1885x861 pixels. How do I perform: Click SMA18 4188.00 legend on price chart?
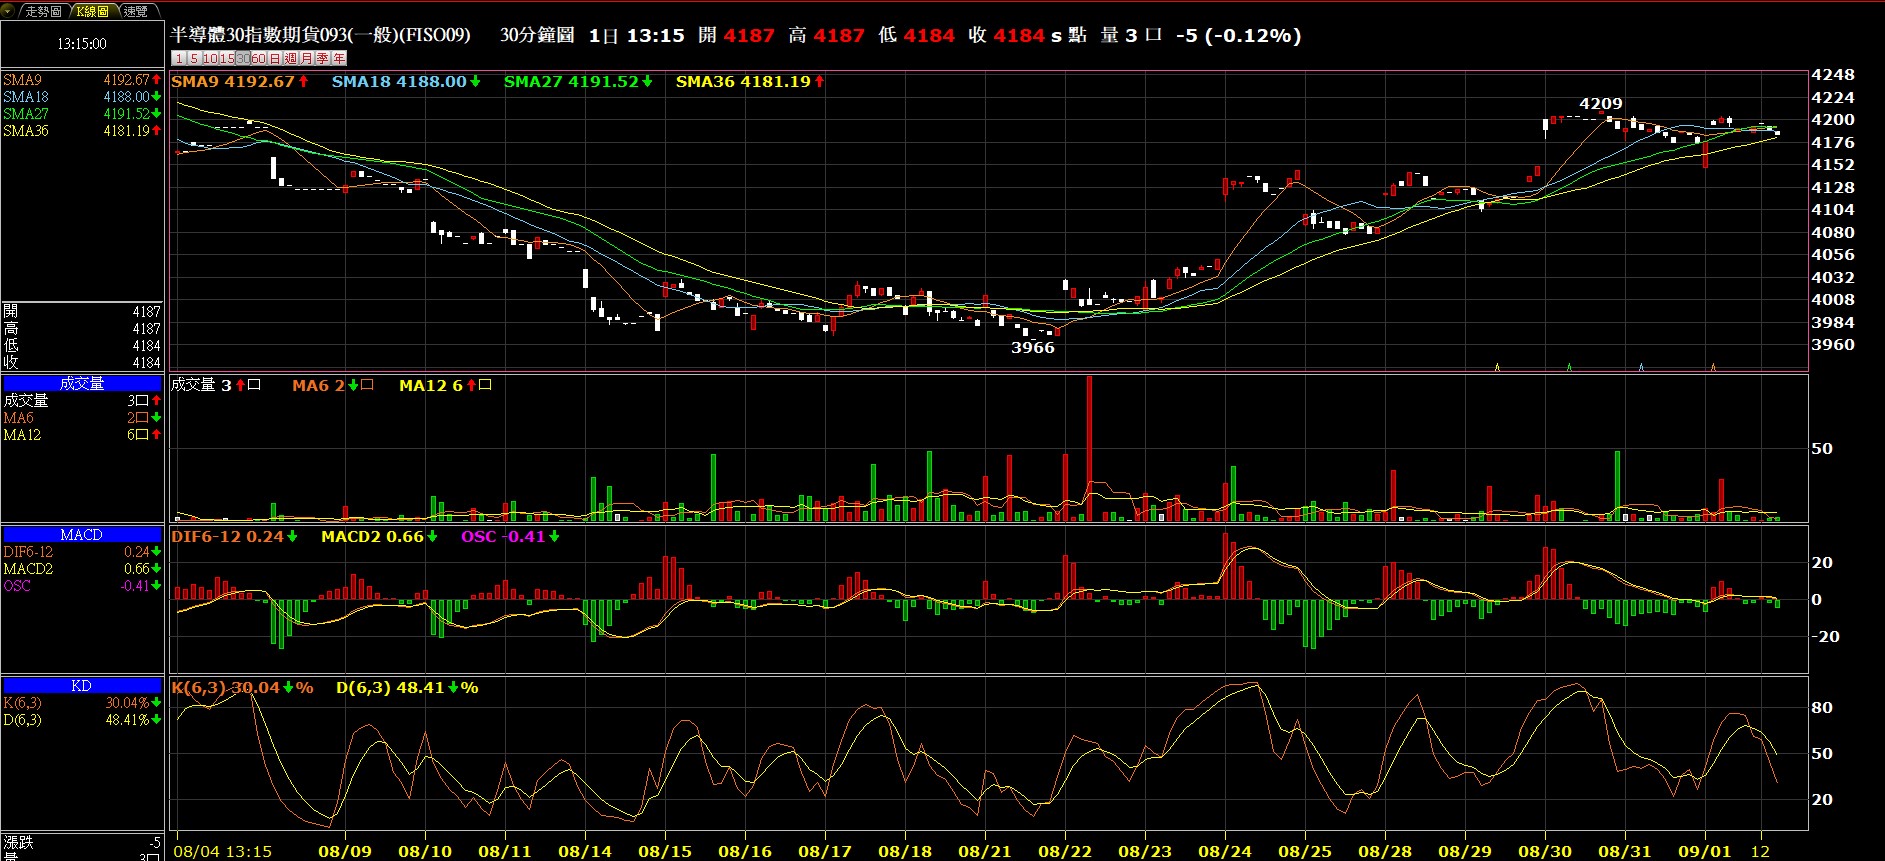[x=406, y=82]
